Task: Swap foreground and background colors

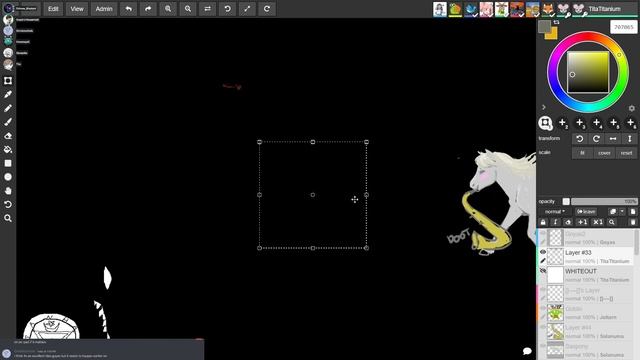Action: (556, 22)
